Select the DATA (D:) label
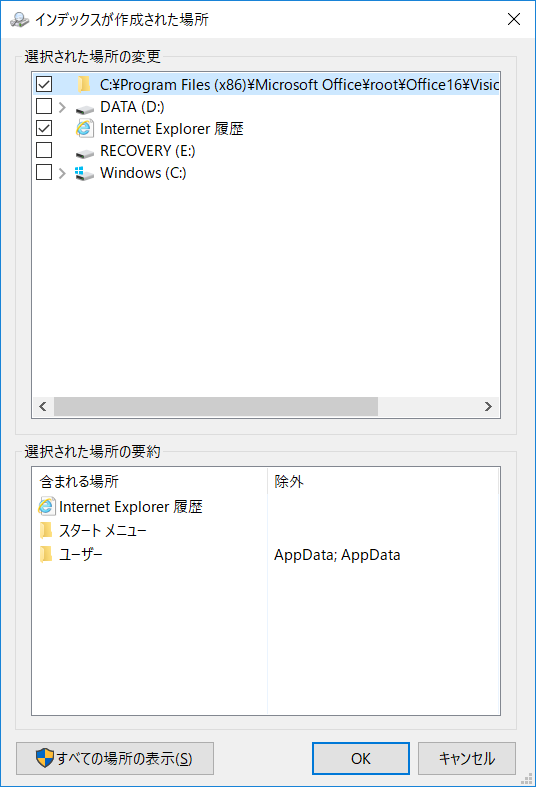536x787 pixels. [x=132, y=106]
